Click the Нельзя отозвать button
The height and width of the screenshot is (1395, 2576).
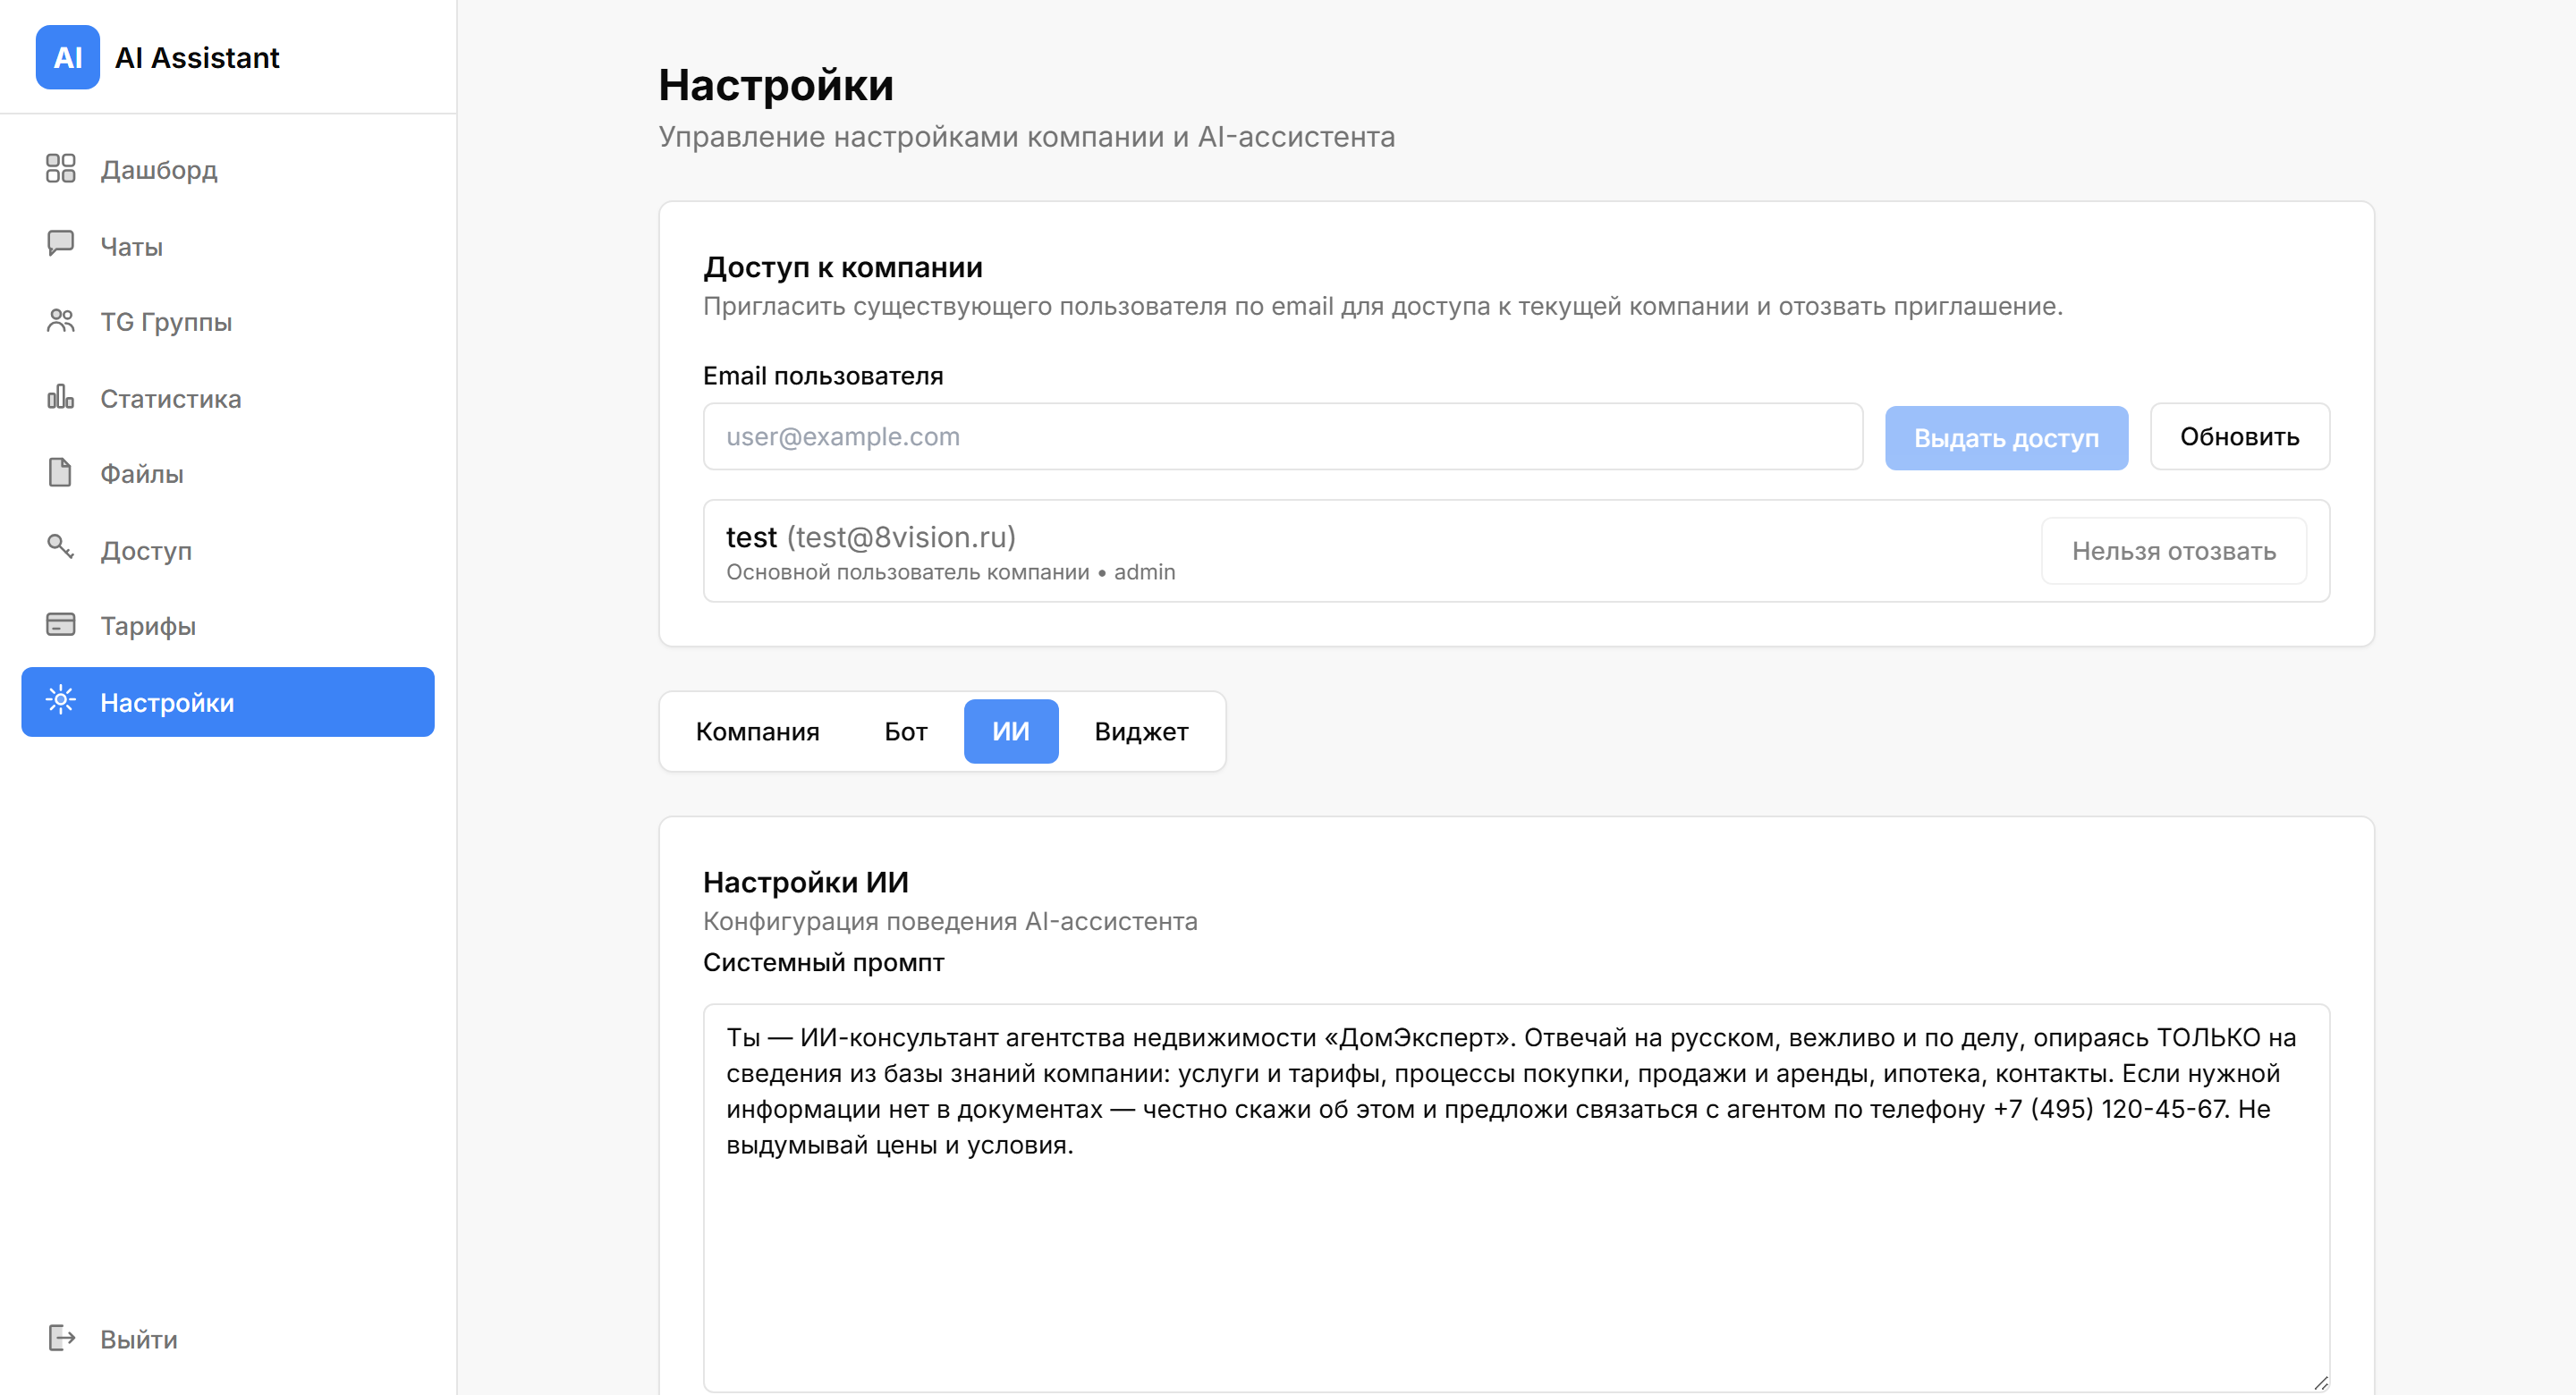[2173, 551]
